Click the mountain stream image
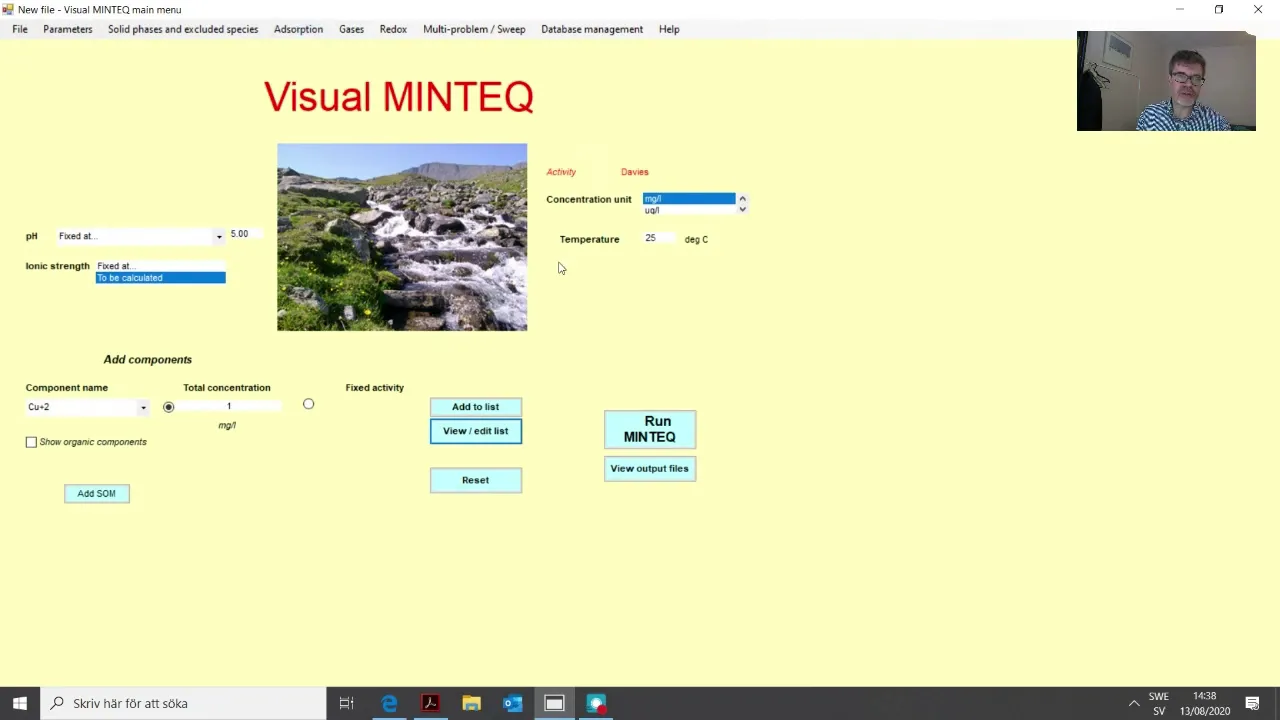 402,237
